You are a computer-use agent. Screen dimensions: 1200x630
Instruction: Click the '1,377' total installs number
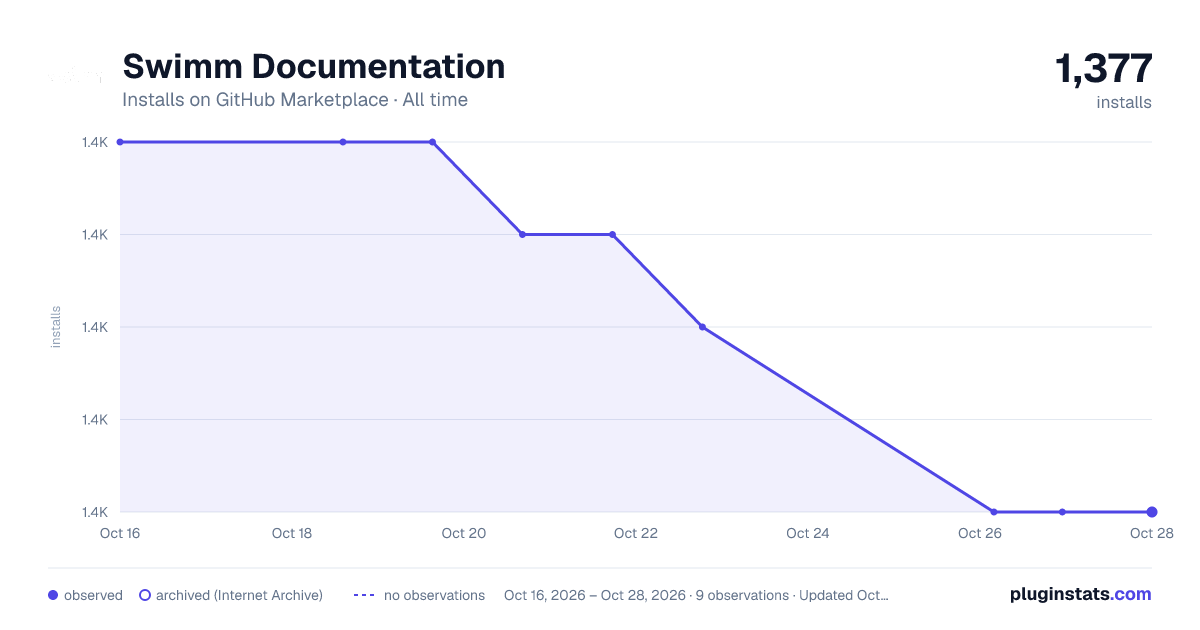(1104, 68)
